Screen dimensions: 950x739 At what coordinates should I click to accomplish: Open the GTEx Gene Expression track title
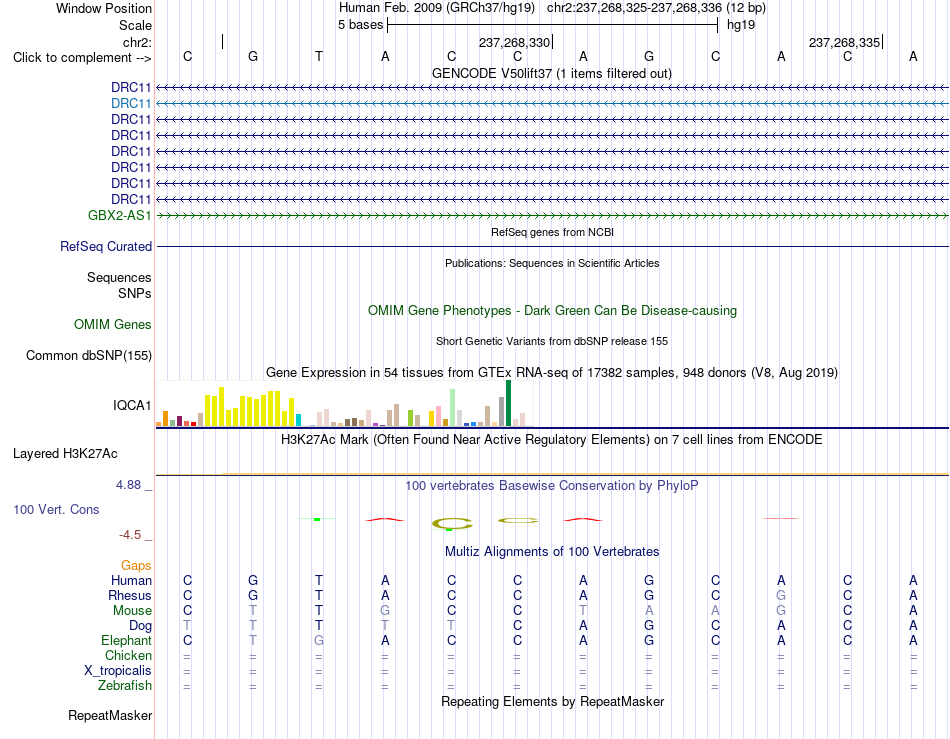(x=552, y=373)
